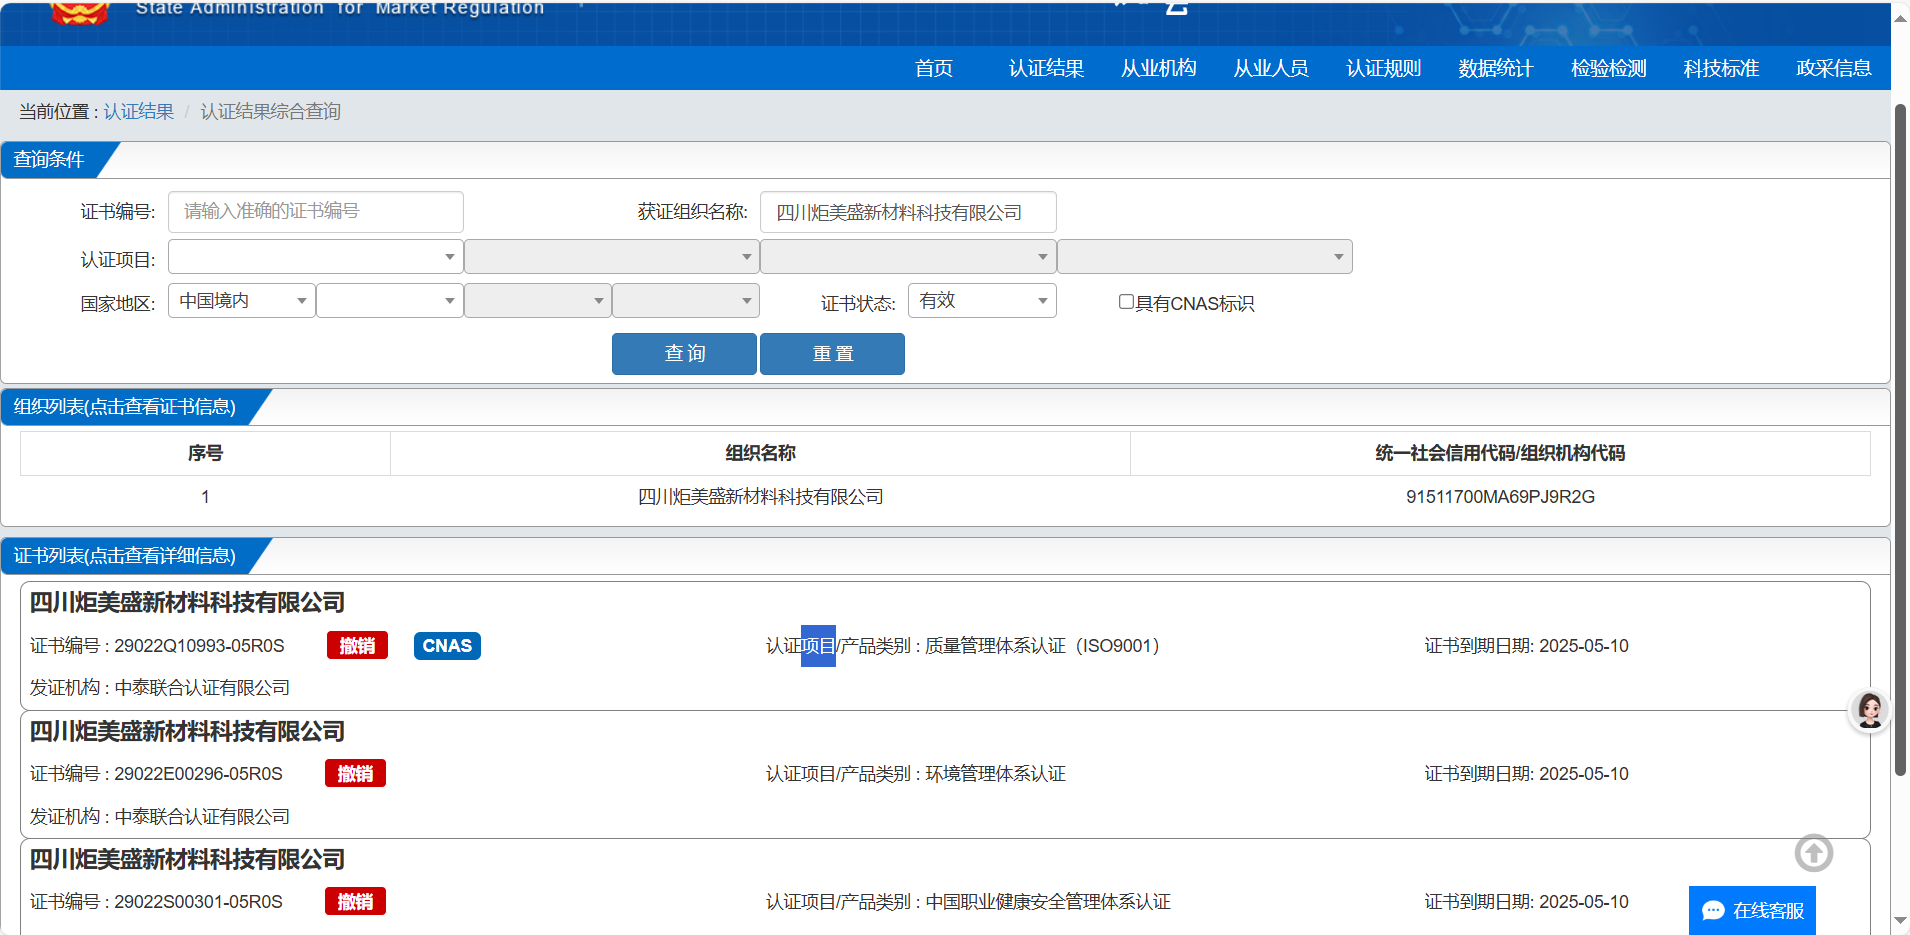Screen dimensions: 1910x935
Task: Click the 撤销 badge for certificate 29022Q10993-05R0S
Action: point(357,646)
